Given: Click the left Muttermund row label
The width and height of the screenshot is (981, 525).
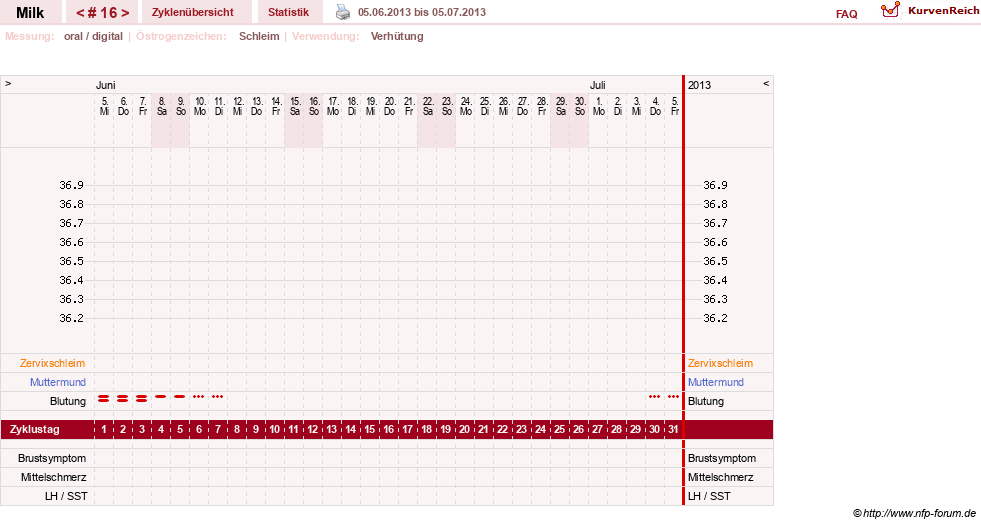Looking at the screenshot, I should (58, 382).
